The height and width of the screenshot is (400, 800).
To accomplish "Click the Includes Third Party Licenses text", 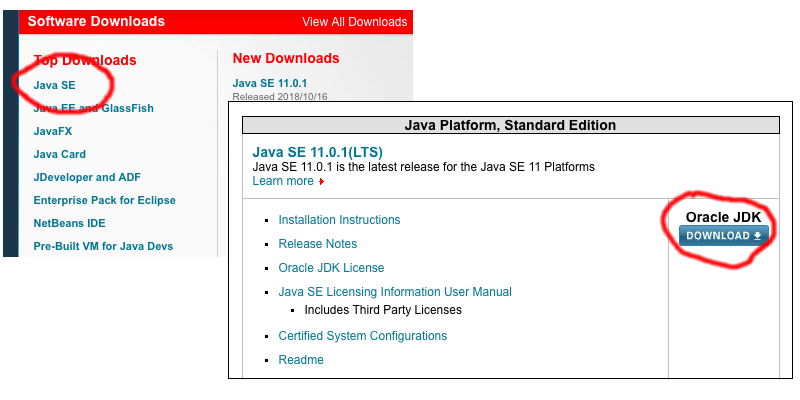I will [x=383, y=310].
